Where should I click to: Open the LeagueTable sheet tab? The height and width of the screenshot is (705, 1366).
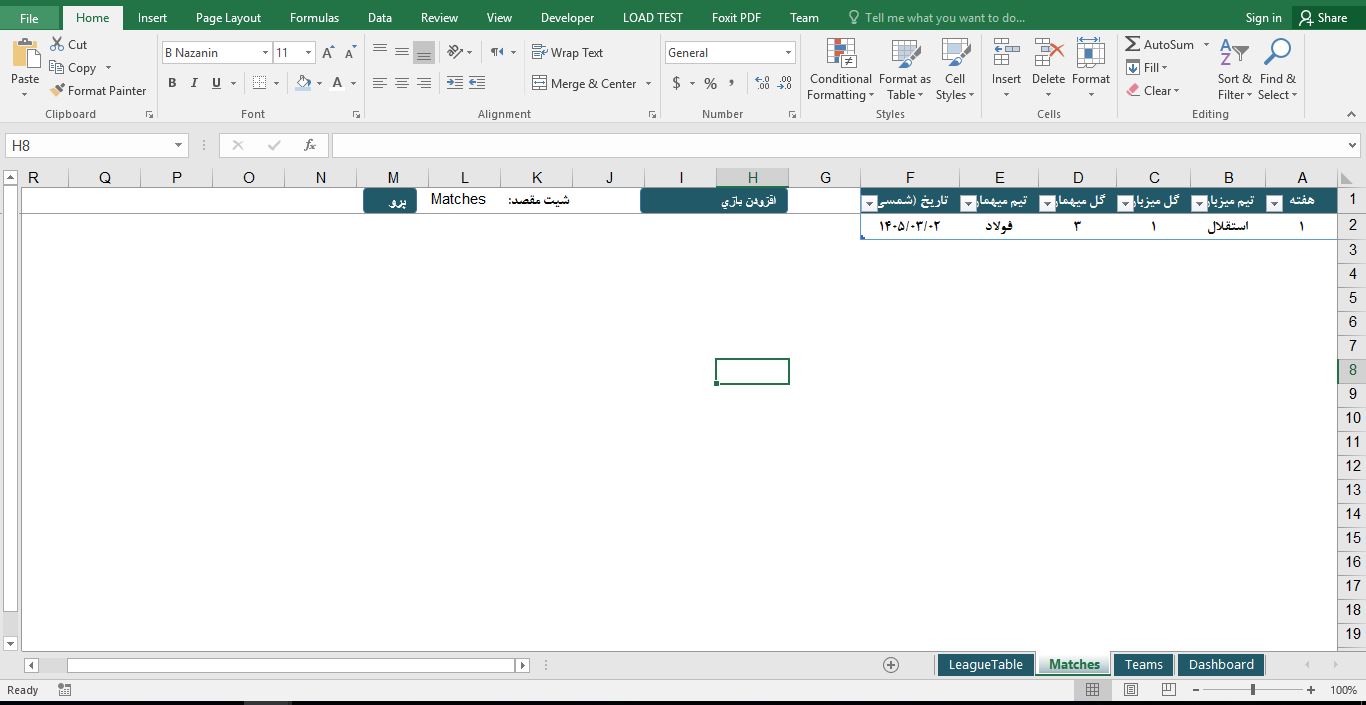pos(985,665)
